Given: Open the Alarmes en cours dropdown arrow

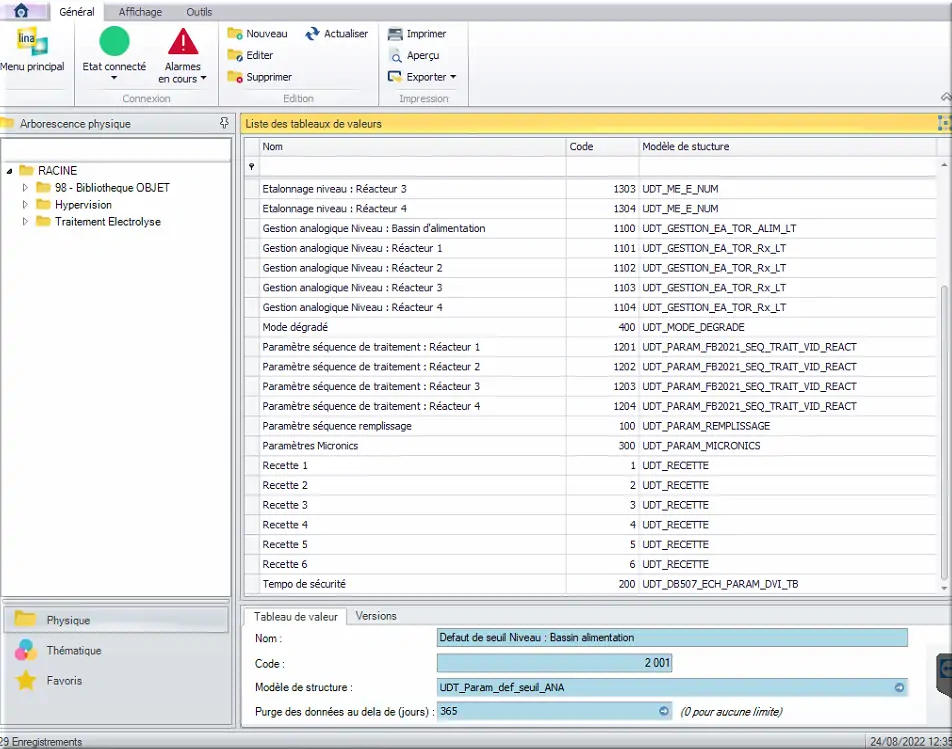Looking at the screenshot, I should tap(203, 78).
